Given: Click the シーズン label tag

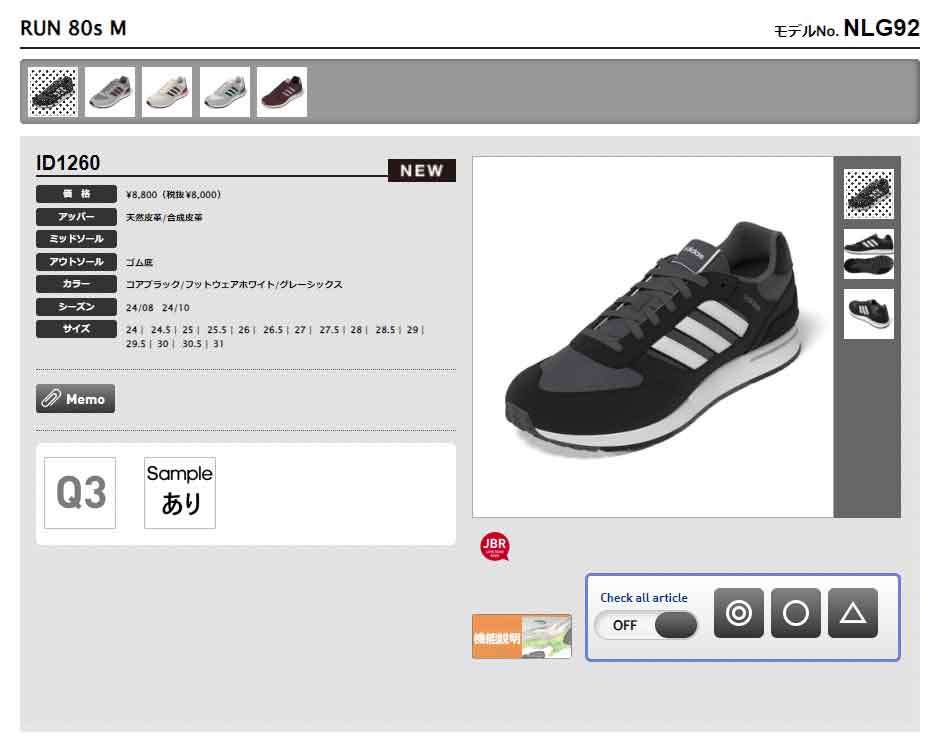Looking at the screenshot, I should 76,306.
